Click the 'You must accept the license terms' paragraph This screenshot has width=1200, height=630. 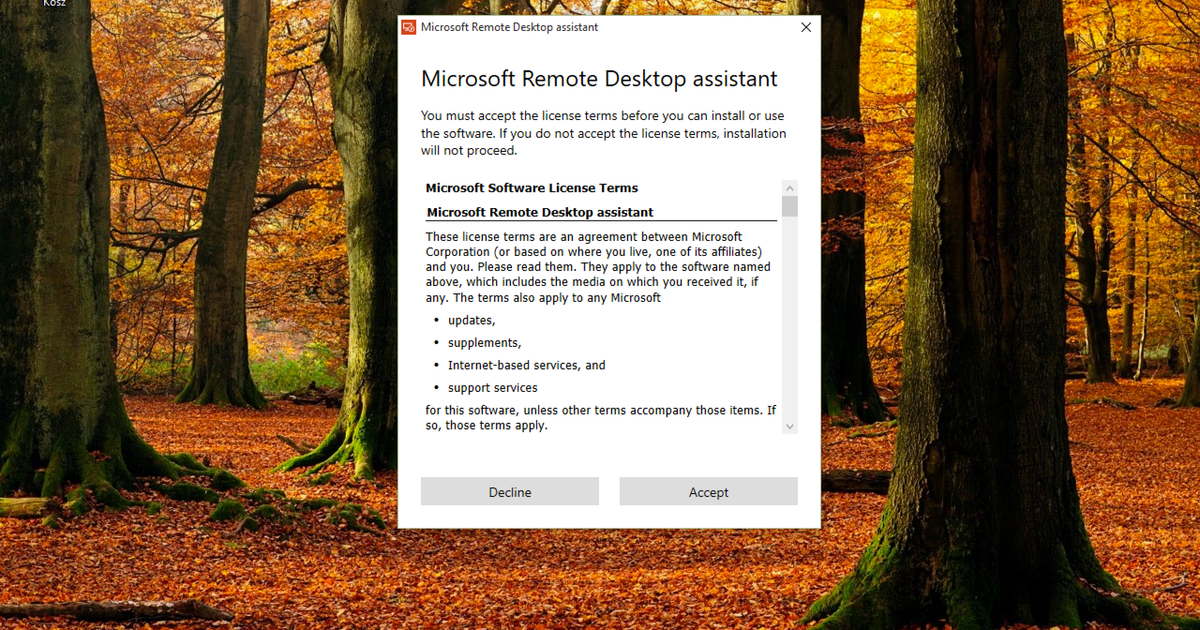pos(604,133)
